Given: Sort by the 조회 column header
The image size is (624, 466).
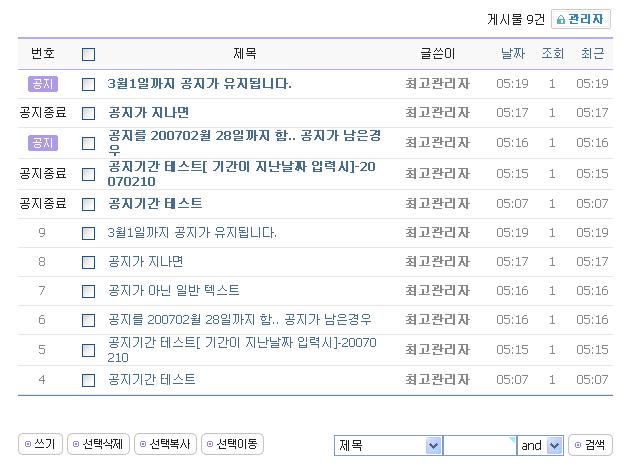Looking at the screenshot, I should pos(552,53).
